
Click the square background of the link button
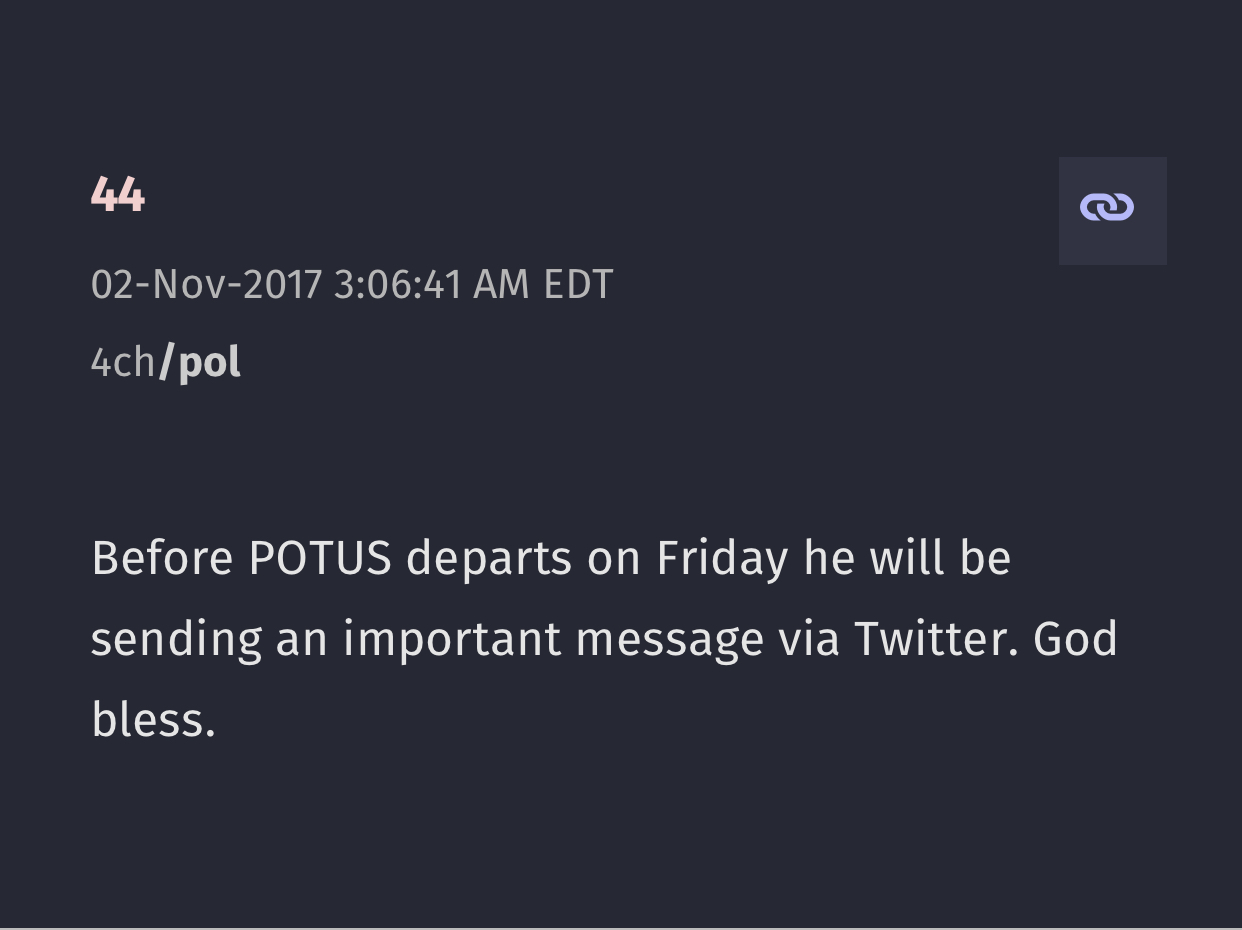(x=1113, y=210)
